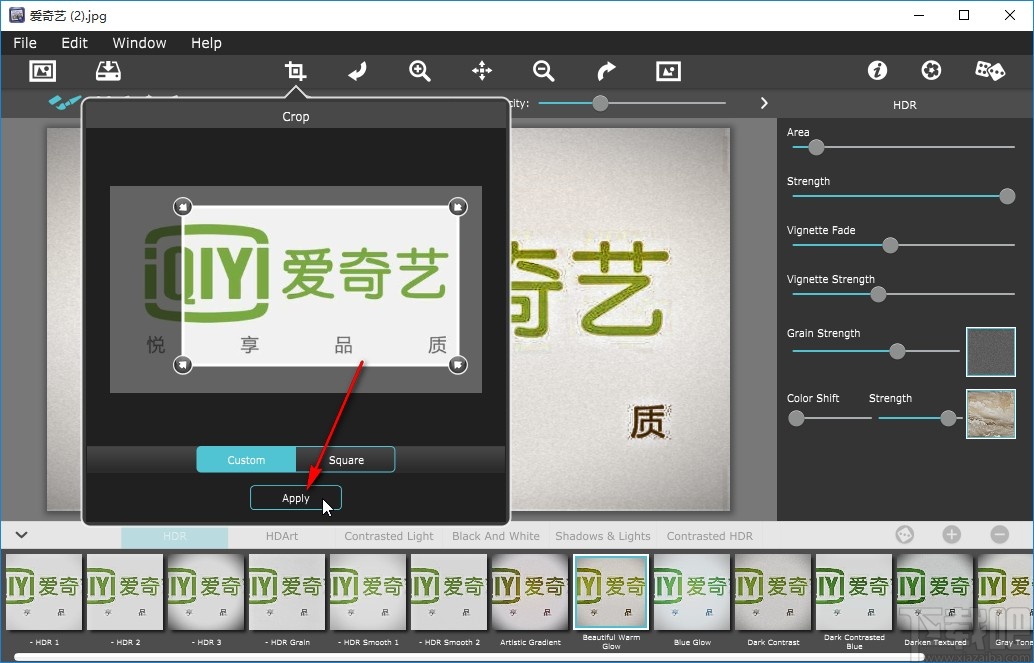Select the Crop tool in toolbar
This screenshot has width=1034, height=663.
[x=295, y=71]
